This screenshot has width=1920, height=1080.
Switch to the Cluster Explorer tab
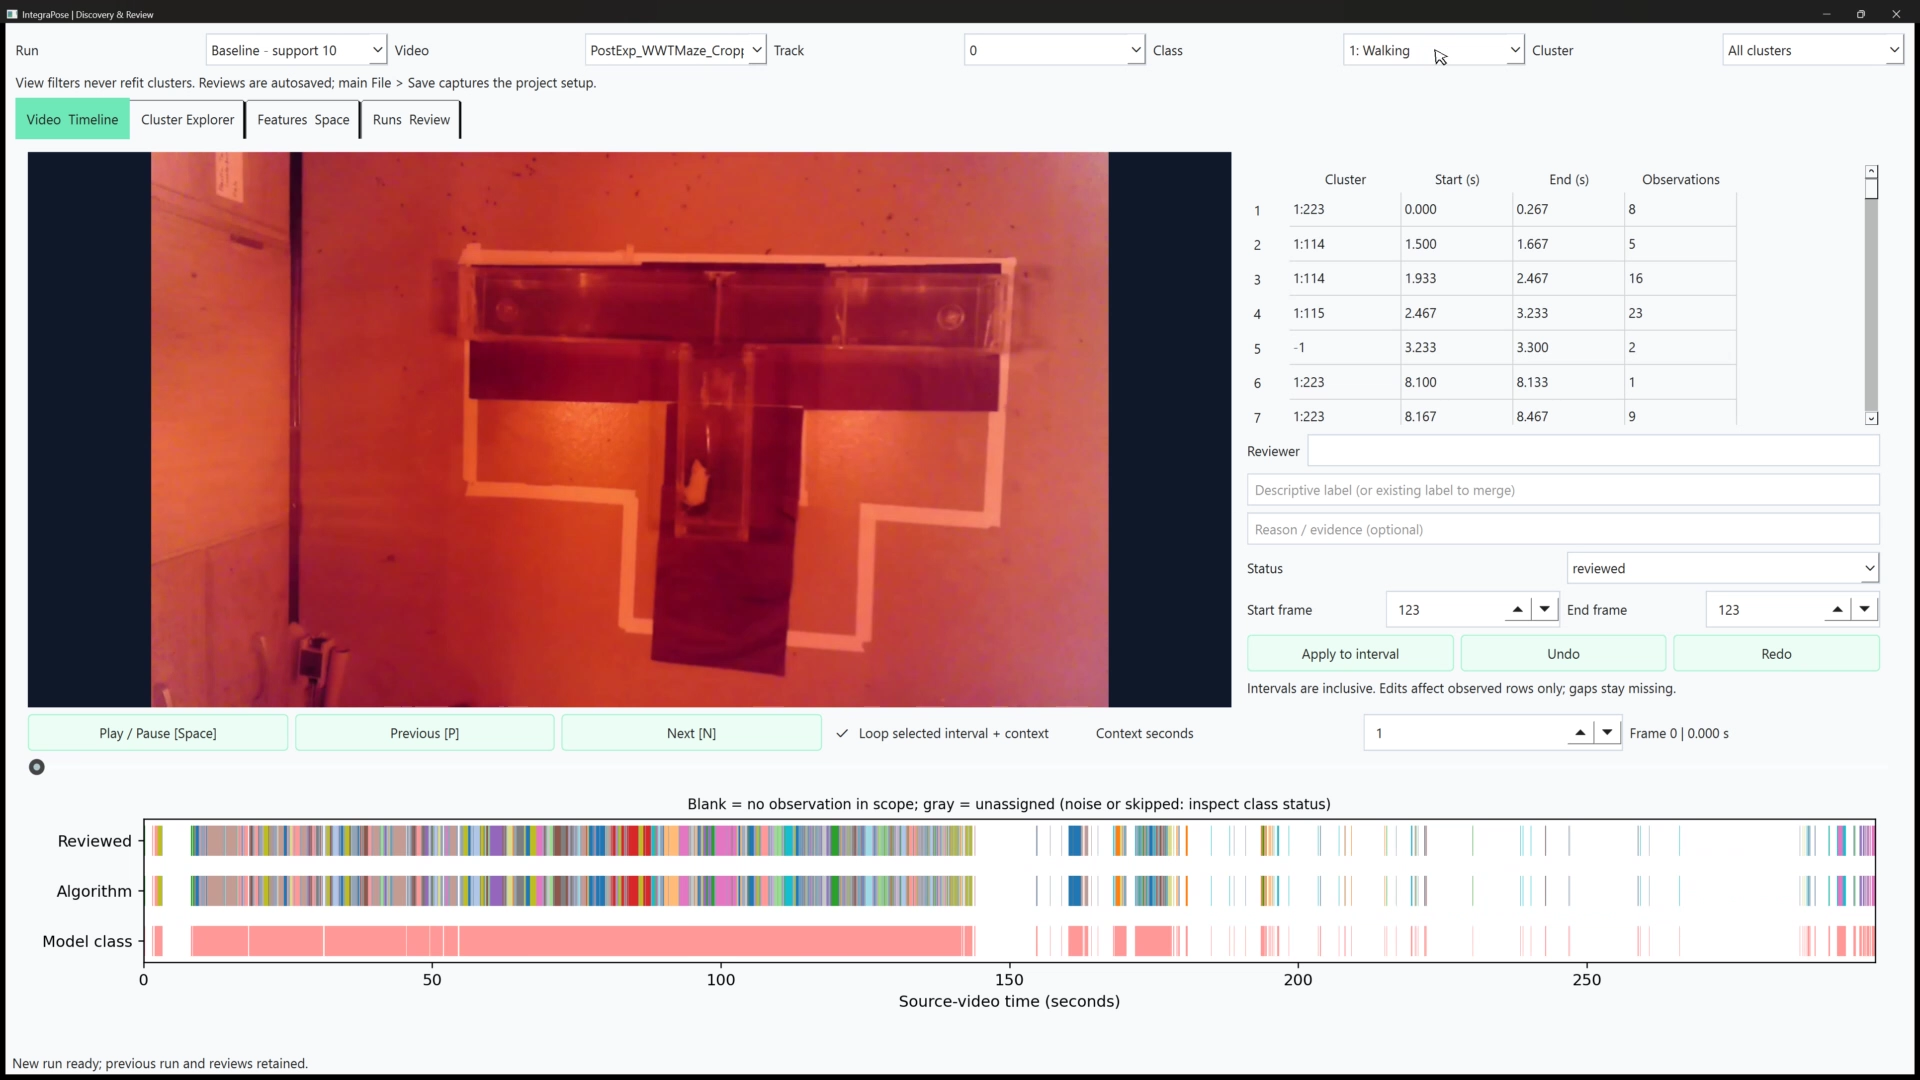click(x=187, y=119)
